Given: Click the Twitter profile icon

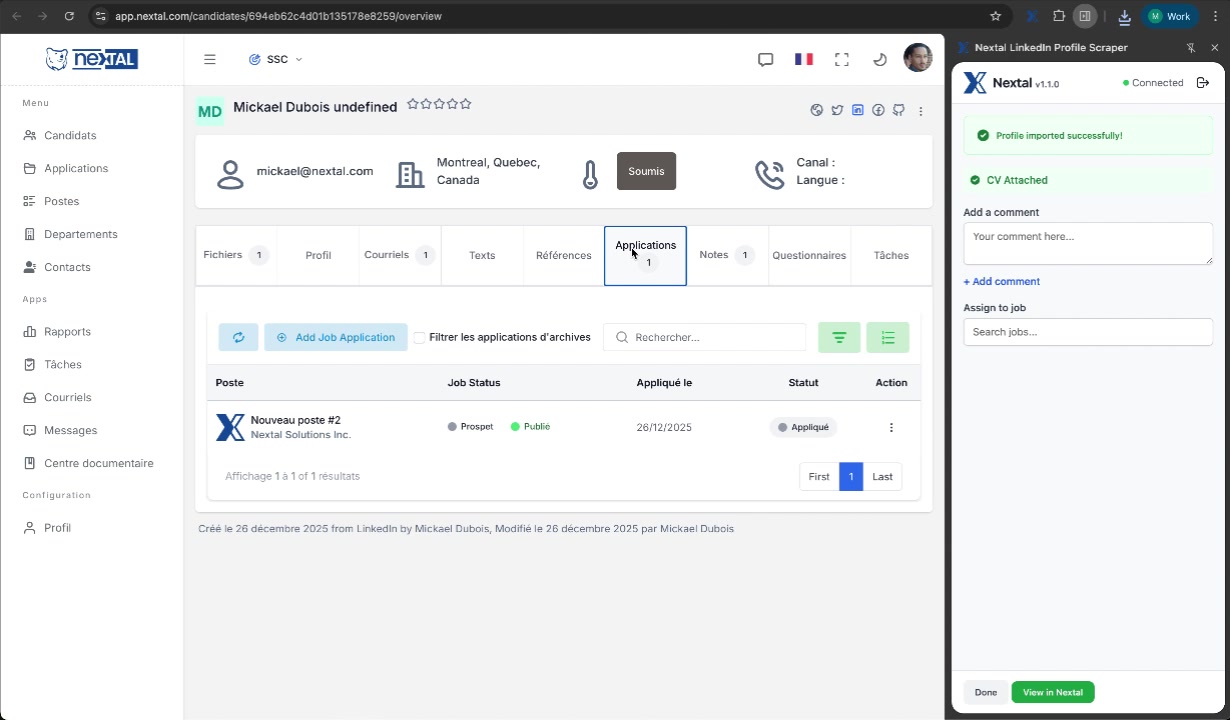Looking at the screenshot, I should point(838,110).
